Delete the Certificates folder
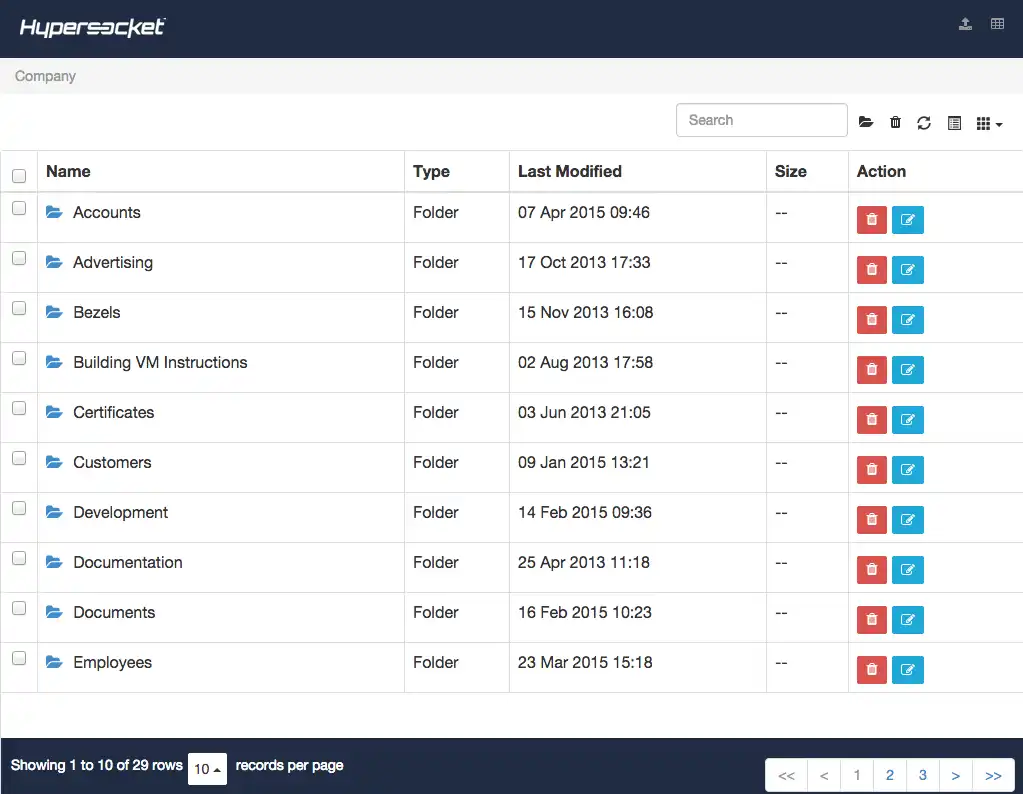Screen dimensions: 1023x794 click(x=872, y=420)
